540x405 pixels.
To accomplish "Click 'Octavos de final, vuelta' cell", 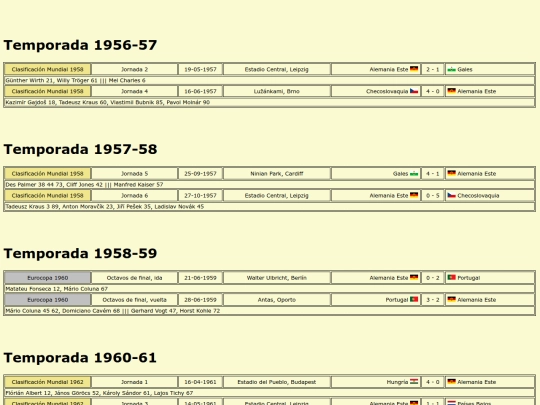I will 134,300.
